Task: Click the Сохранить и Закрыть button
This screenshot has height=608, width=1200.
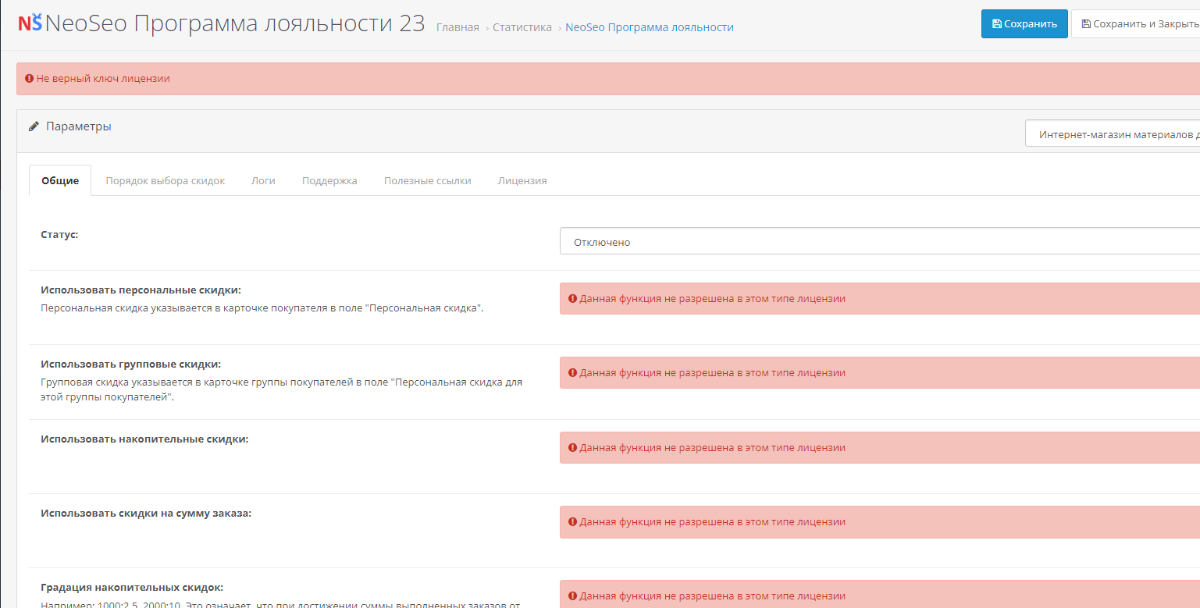Action: click(1136, 24)
